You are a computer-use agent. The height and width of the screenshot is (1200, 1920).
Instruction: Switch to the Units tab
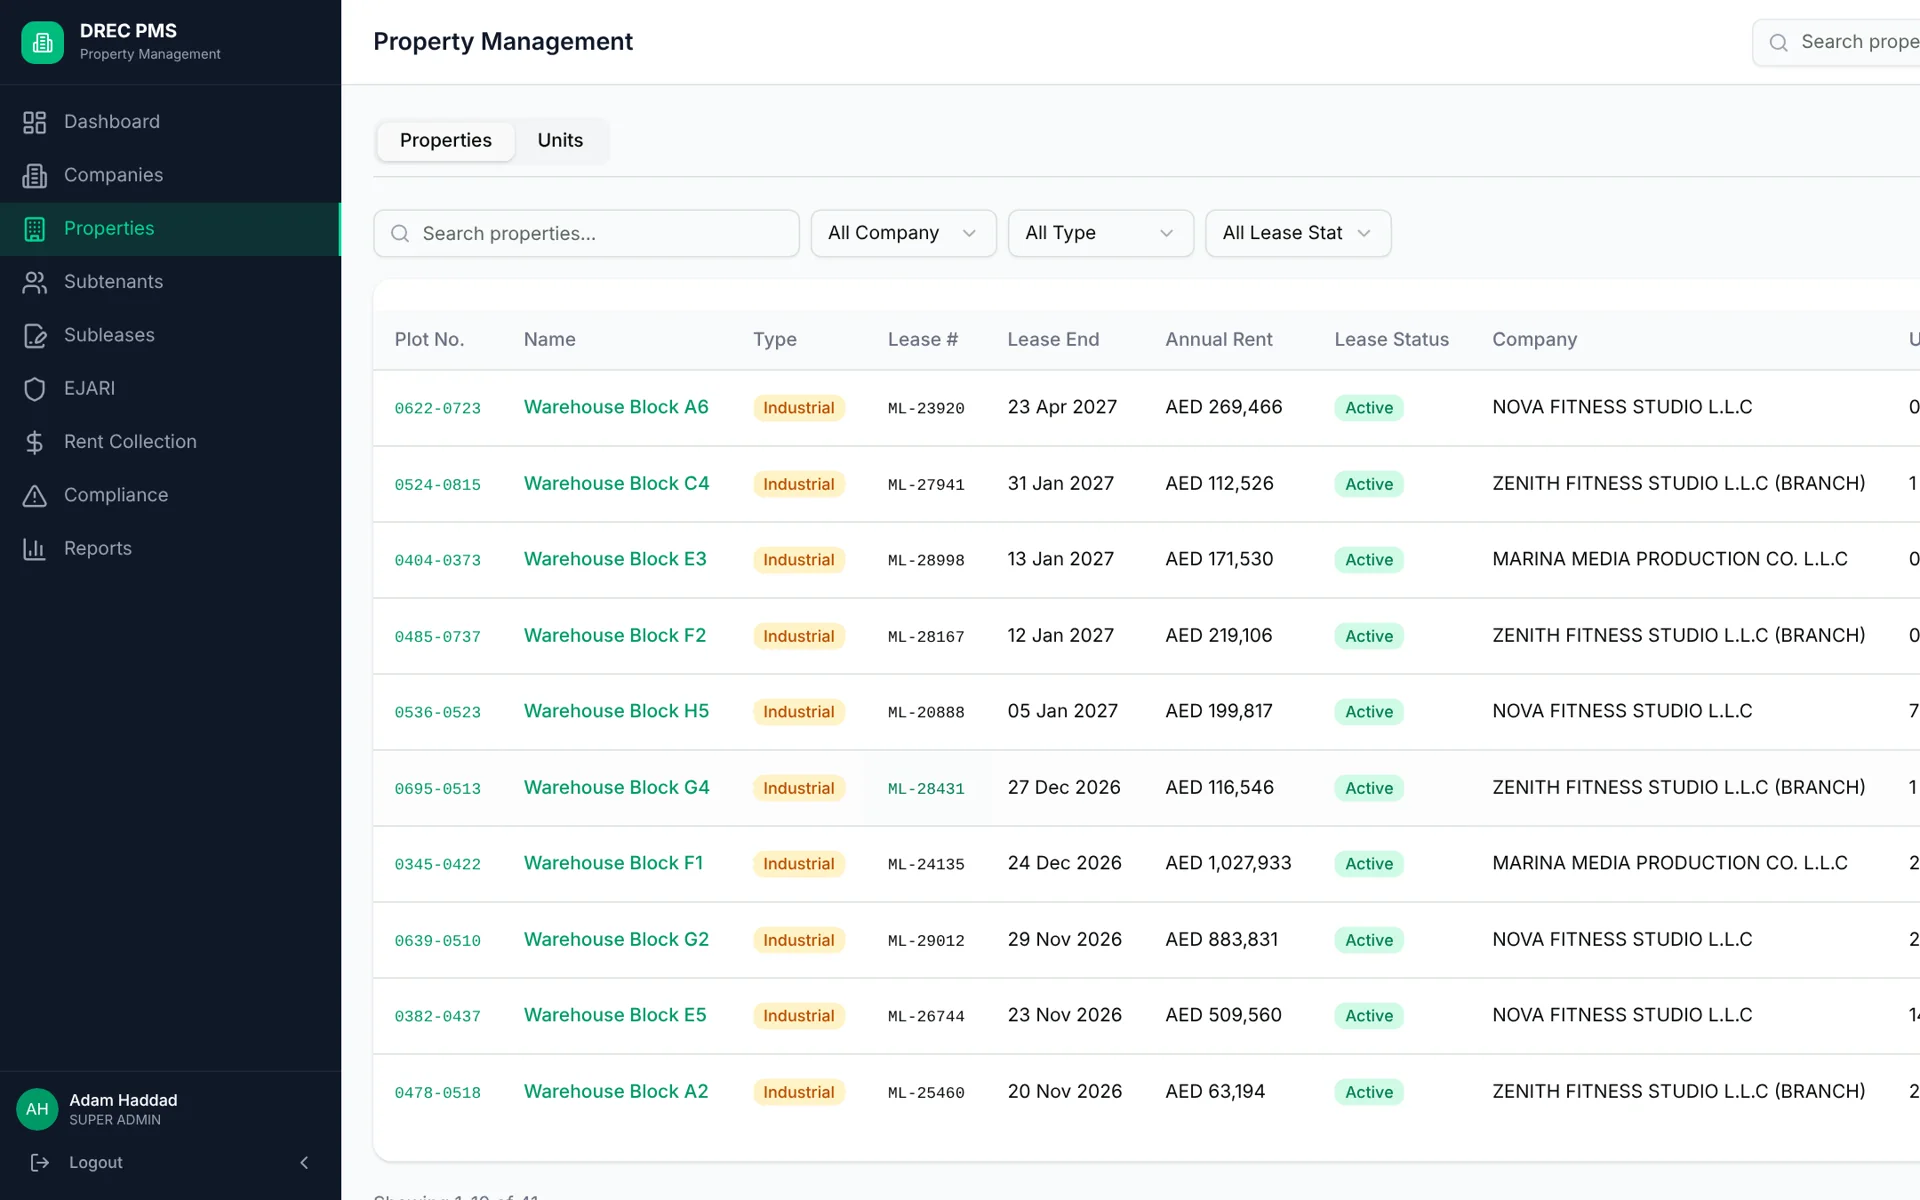click(x=560, y=141)
